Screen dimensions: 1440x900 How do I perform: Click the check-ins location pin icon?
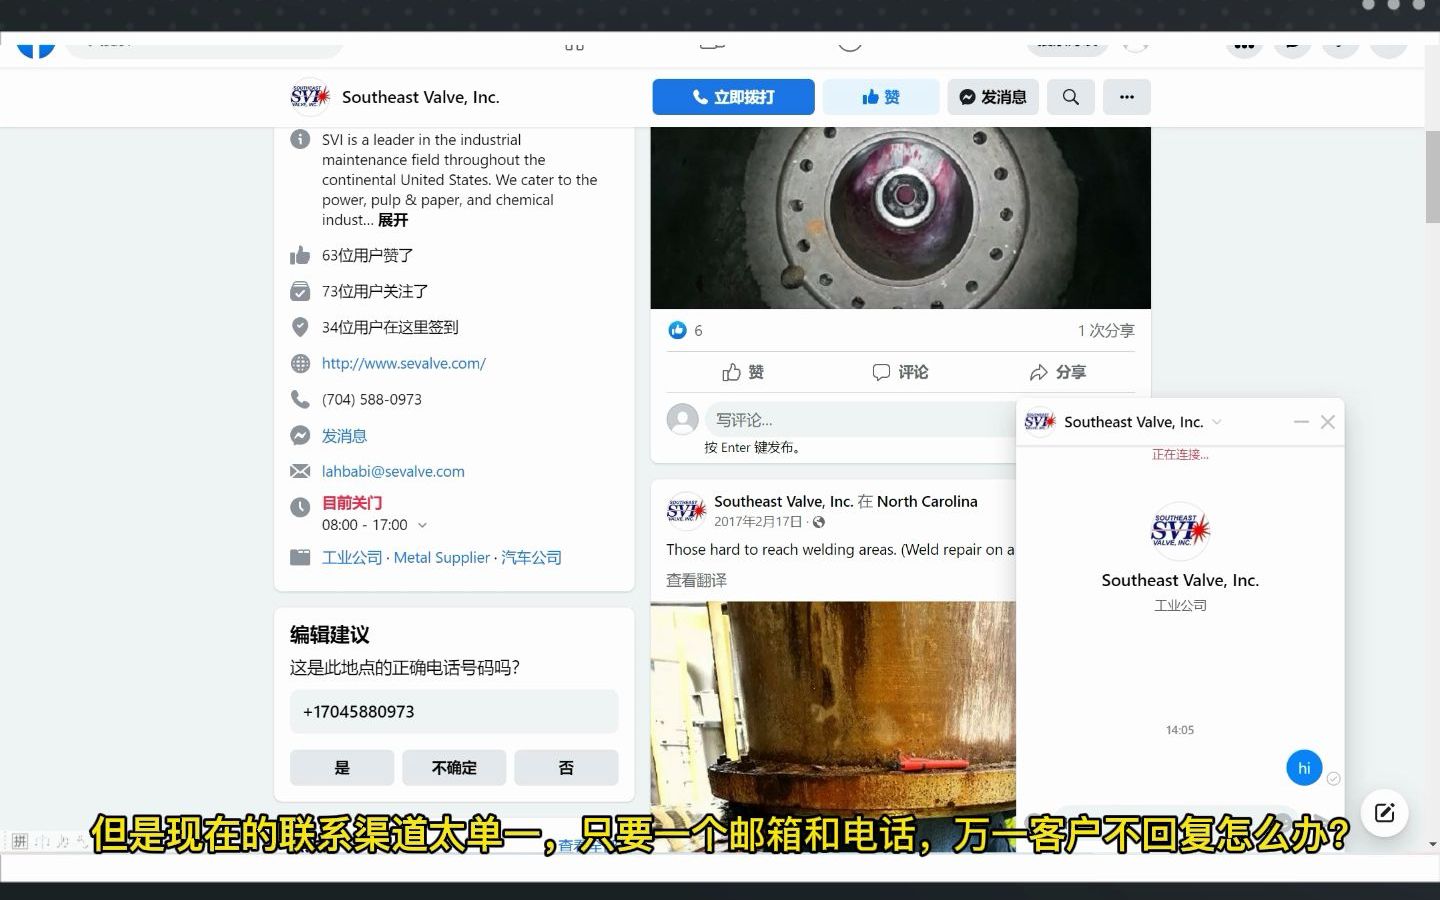point(300,327)
